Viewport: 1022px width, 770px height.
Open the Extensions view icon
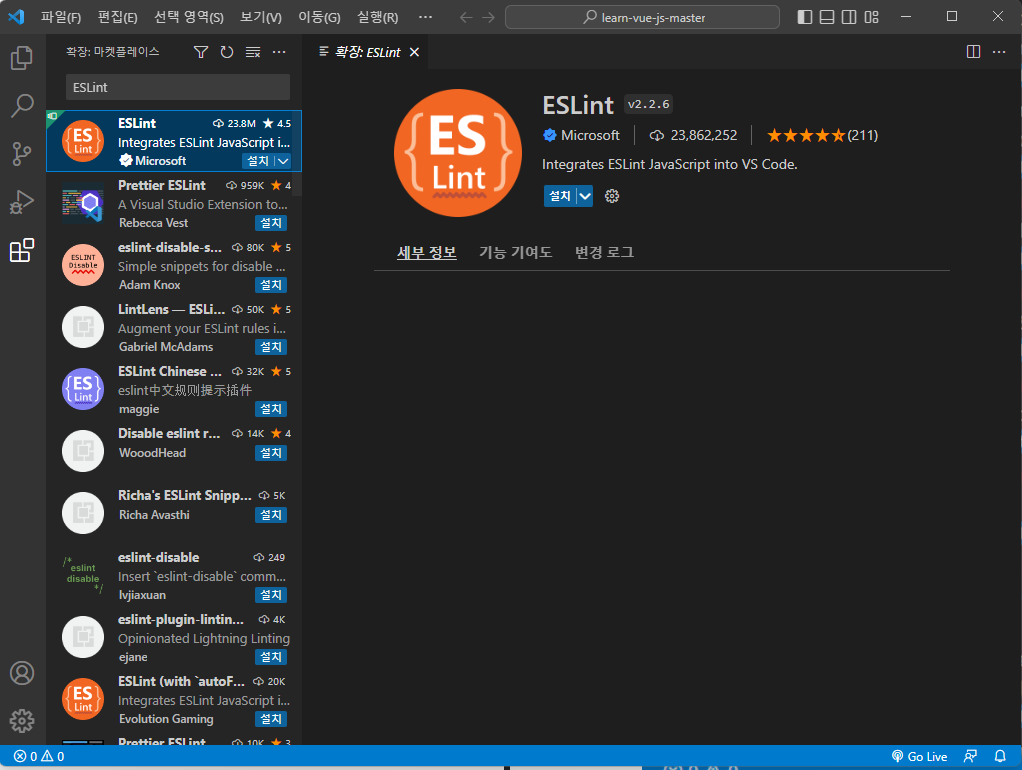pyautogui.click(x=22, y=250)
